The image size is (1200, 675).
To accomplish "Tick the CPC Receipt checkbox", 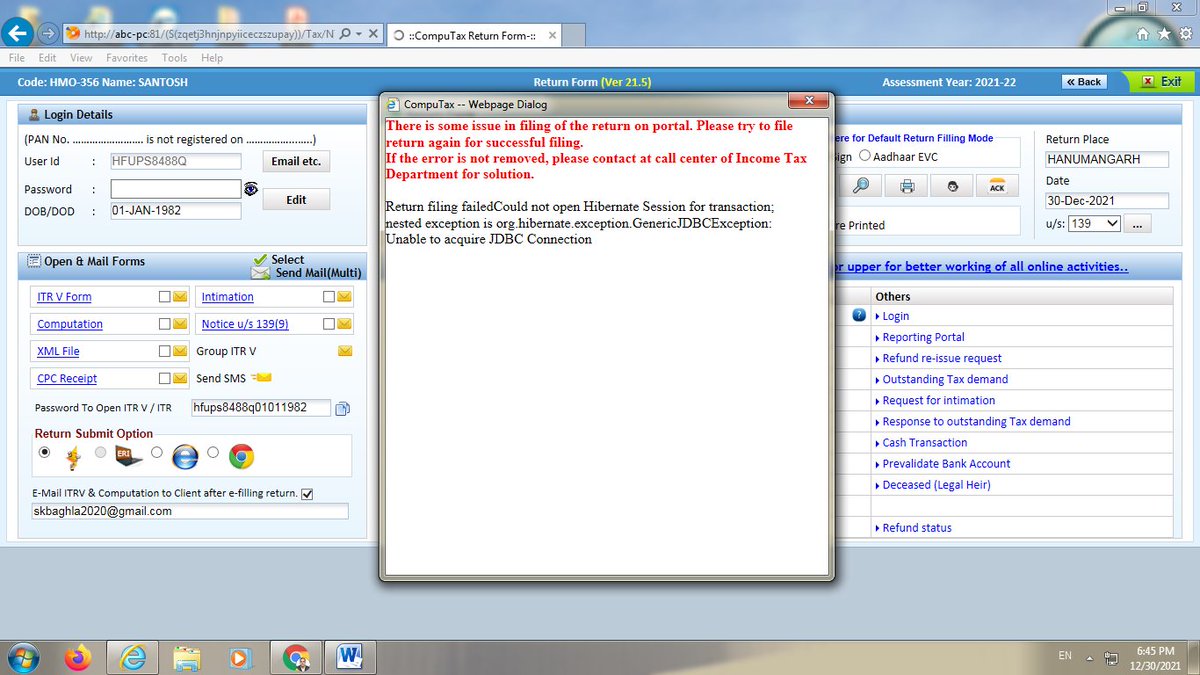I will [165, 378].
